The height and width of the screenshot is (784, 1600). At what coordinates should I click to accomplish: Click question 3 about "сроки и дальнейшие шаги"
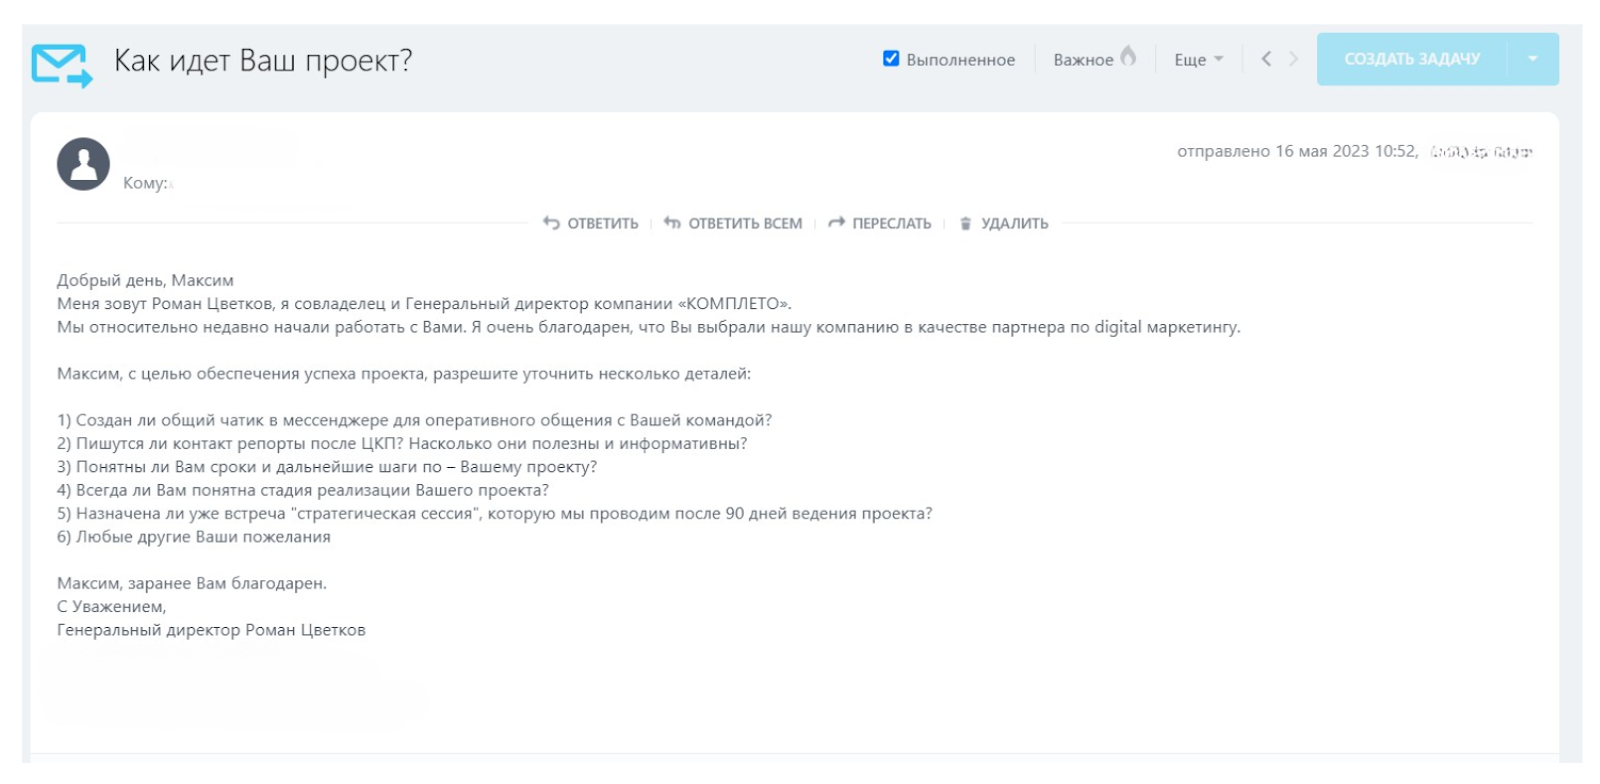(327, 467)
